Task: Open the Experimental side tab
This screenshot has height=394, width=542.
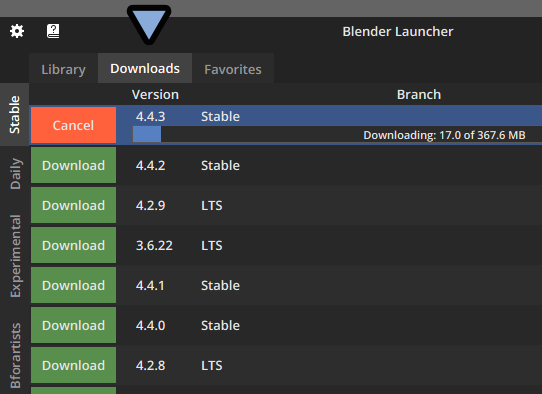Action: click(x=15, y=256)
